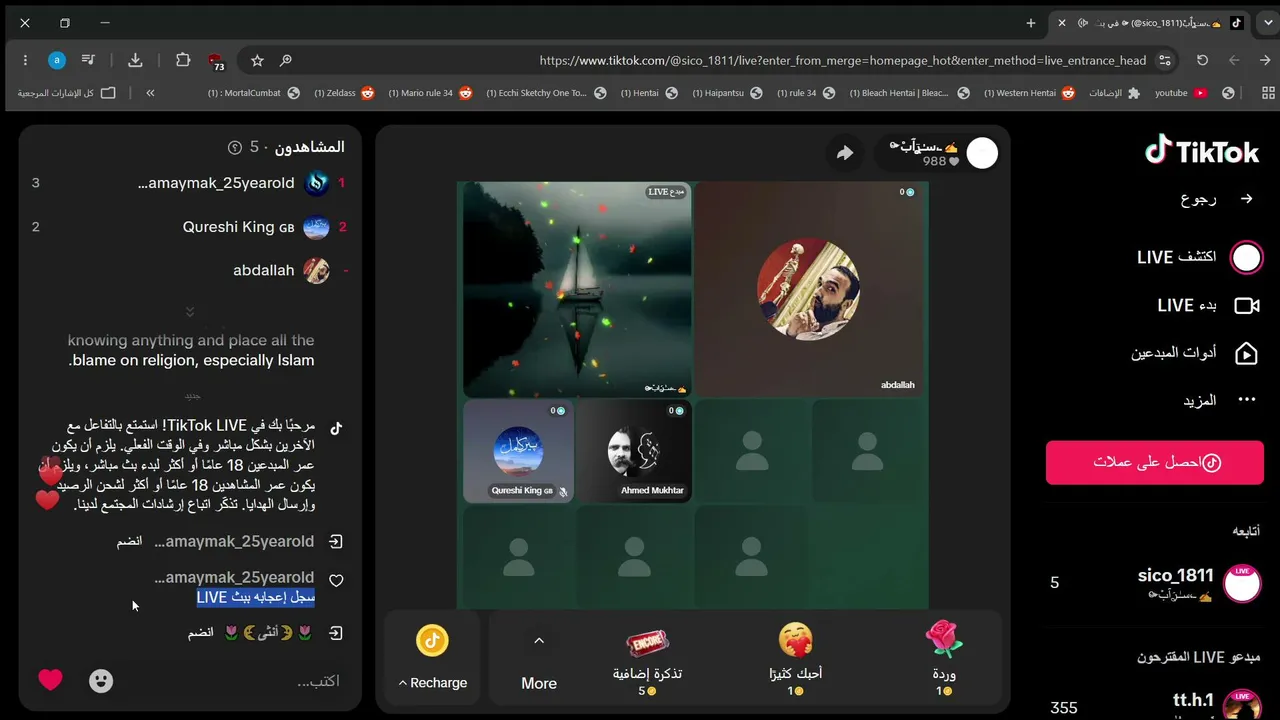Open the browser profile avatar
The width and height of the screenshot is (1280, 720).
(x=57, y=60)
